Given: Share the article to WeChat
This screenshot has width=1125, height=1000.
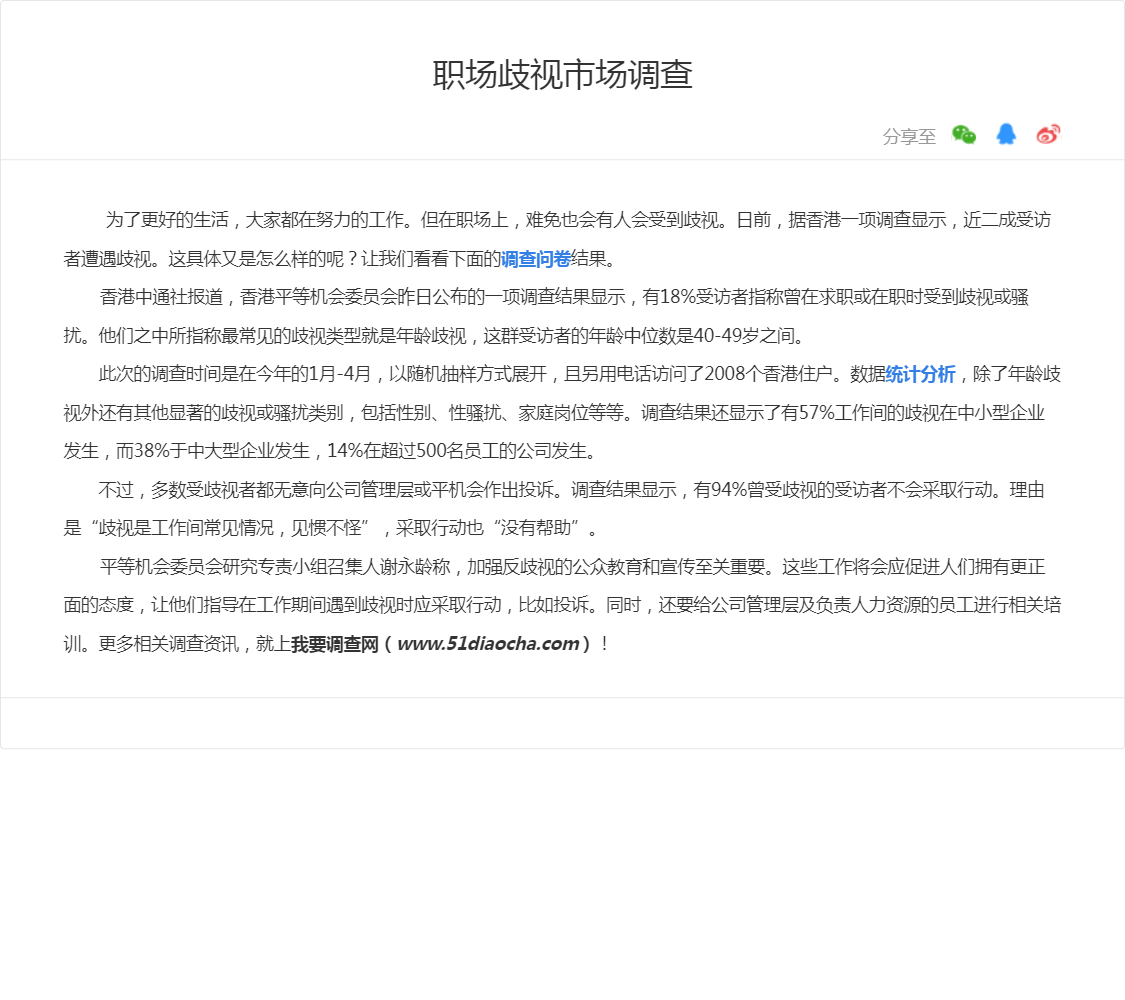Looking at the screenshot, I should [964, 134].
